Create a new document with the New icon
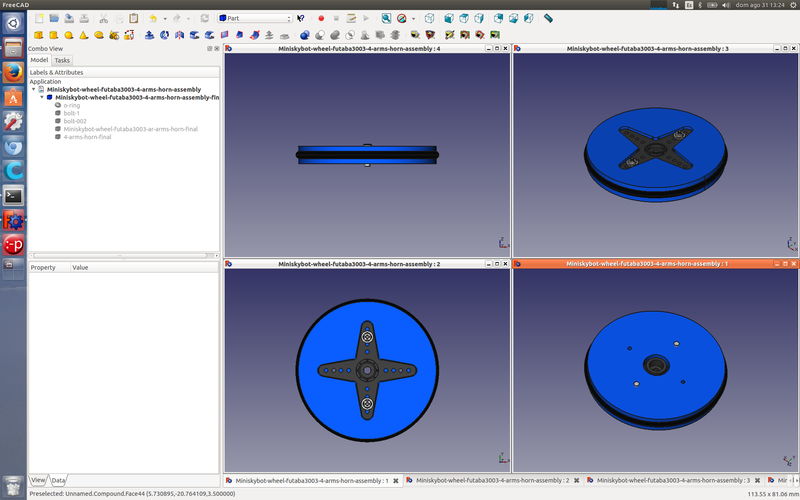 pos(39,18)
